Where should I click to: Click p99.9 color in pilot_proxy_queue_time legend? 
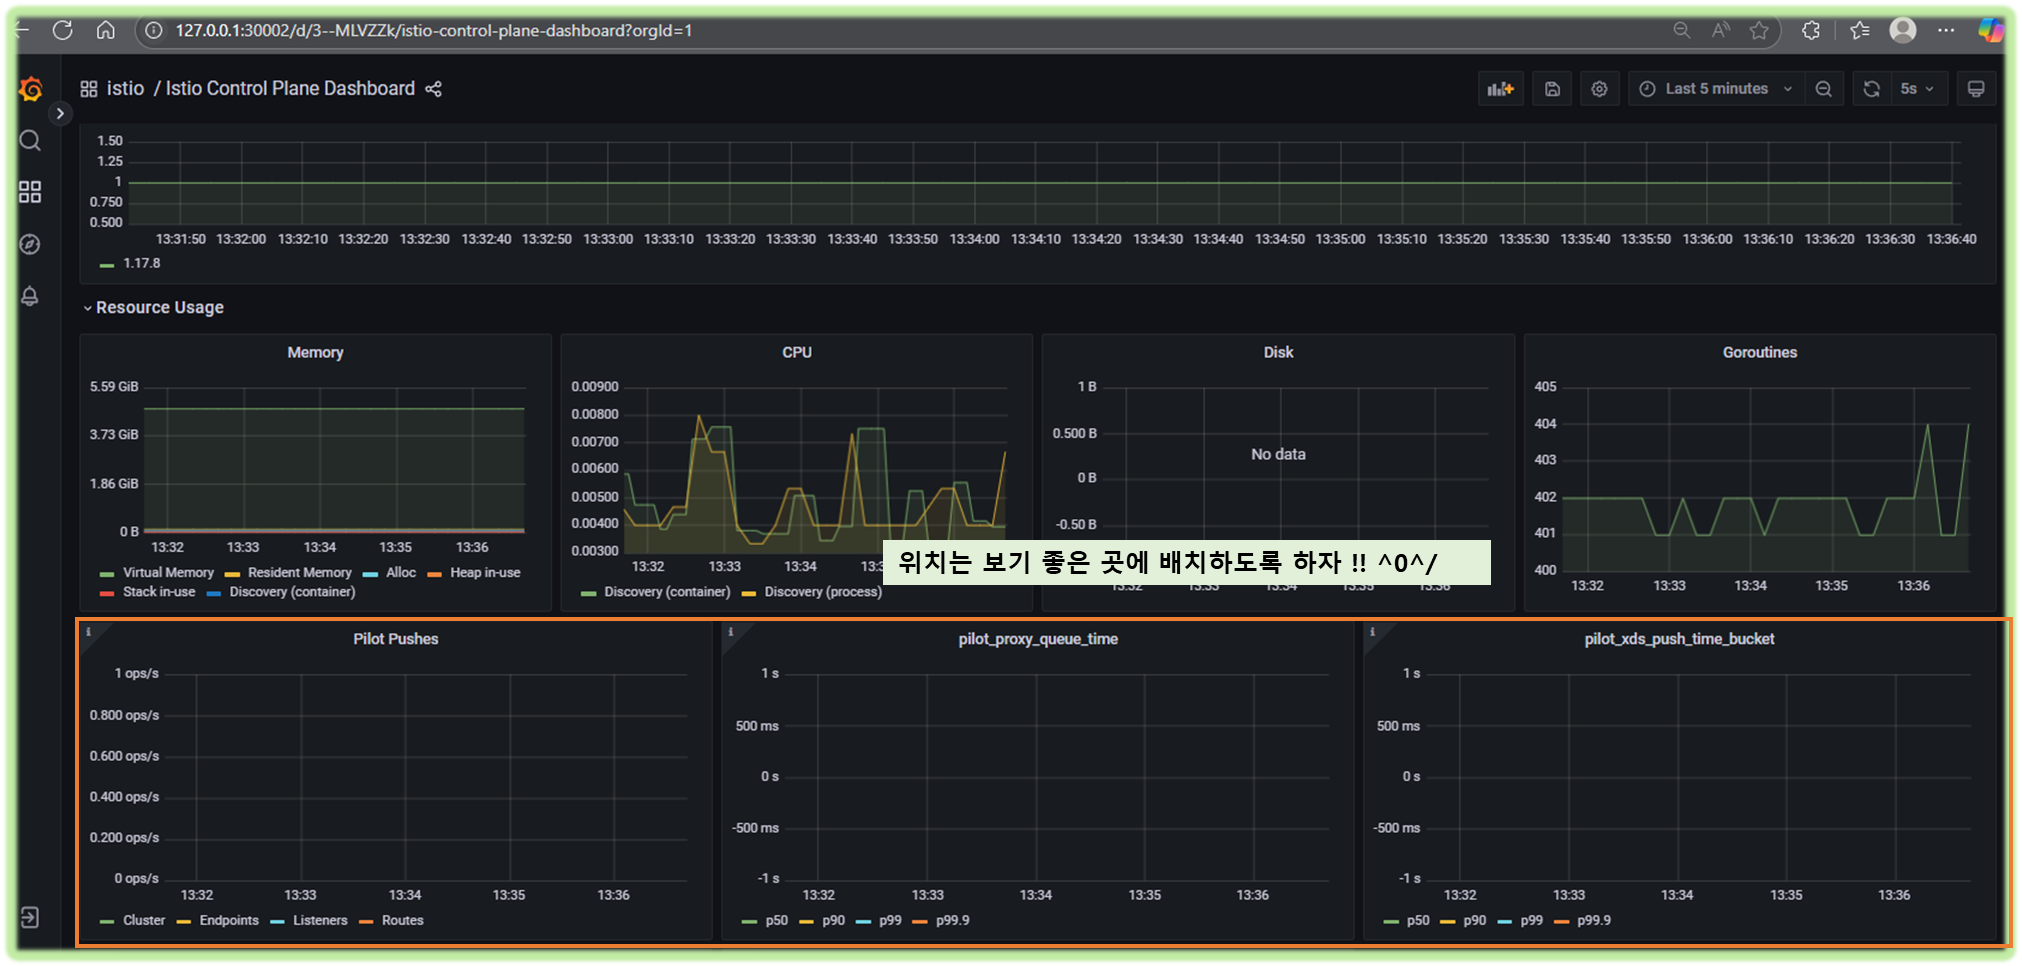(920, 922)
